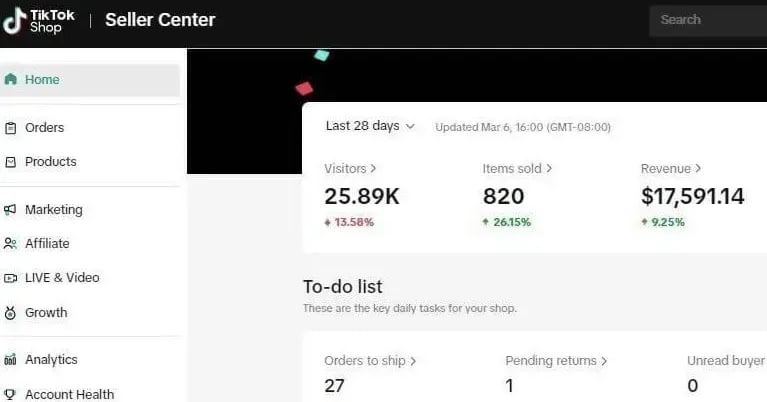Expand the Revenue details chevron
This screenshot has height=402, width=767.
coord(698,168)
